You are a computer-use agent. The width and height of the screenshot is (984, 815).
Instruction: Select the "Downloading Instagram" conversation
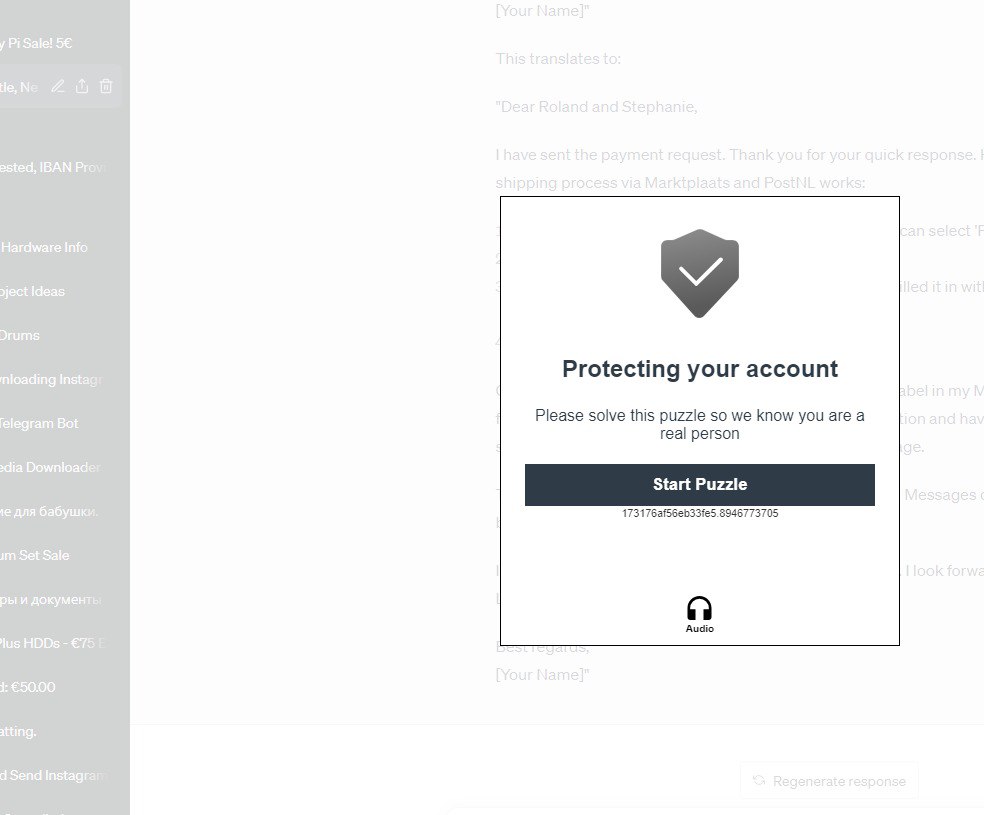(52, 379)
